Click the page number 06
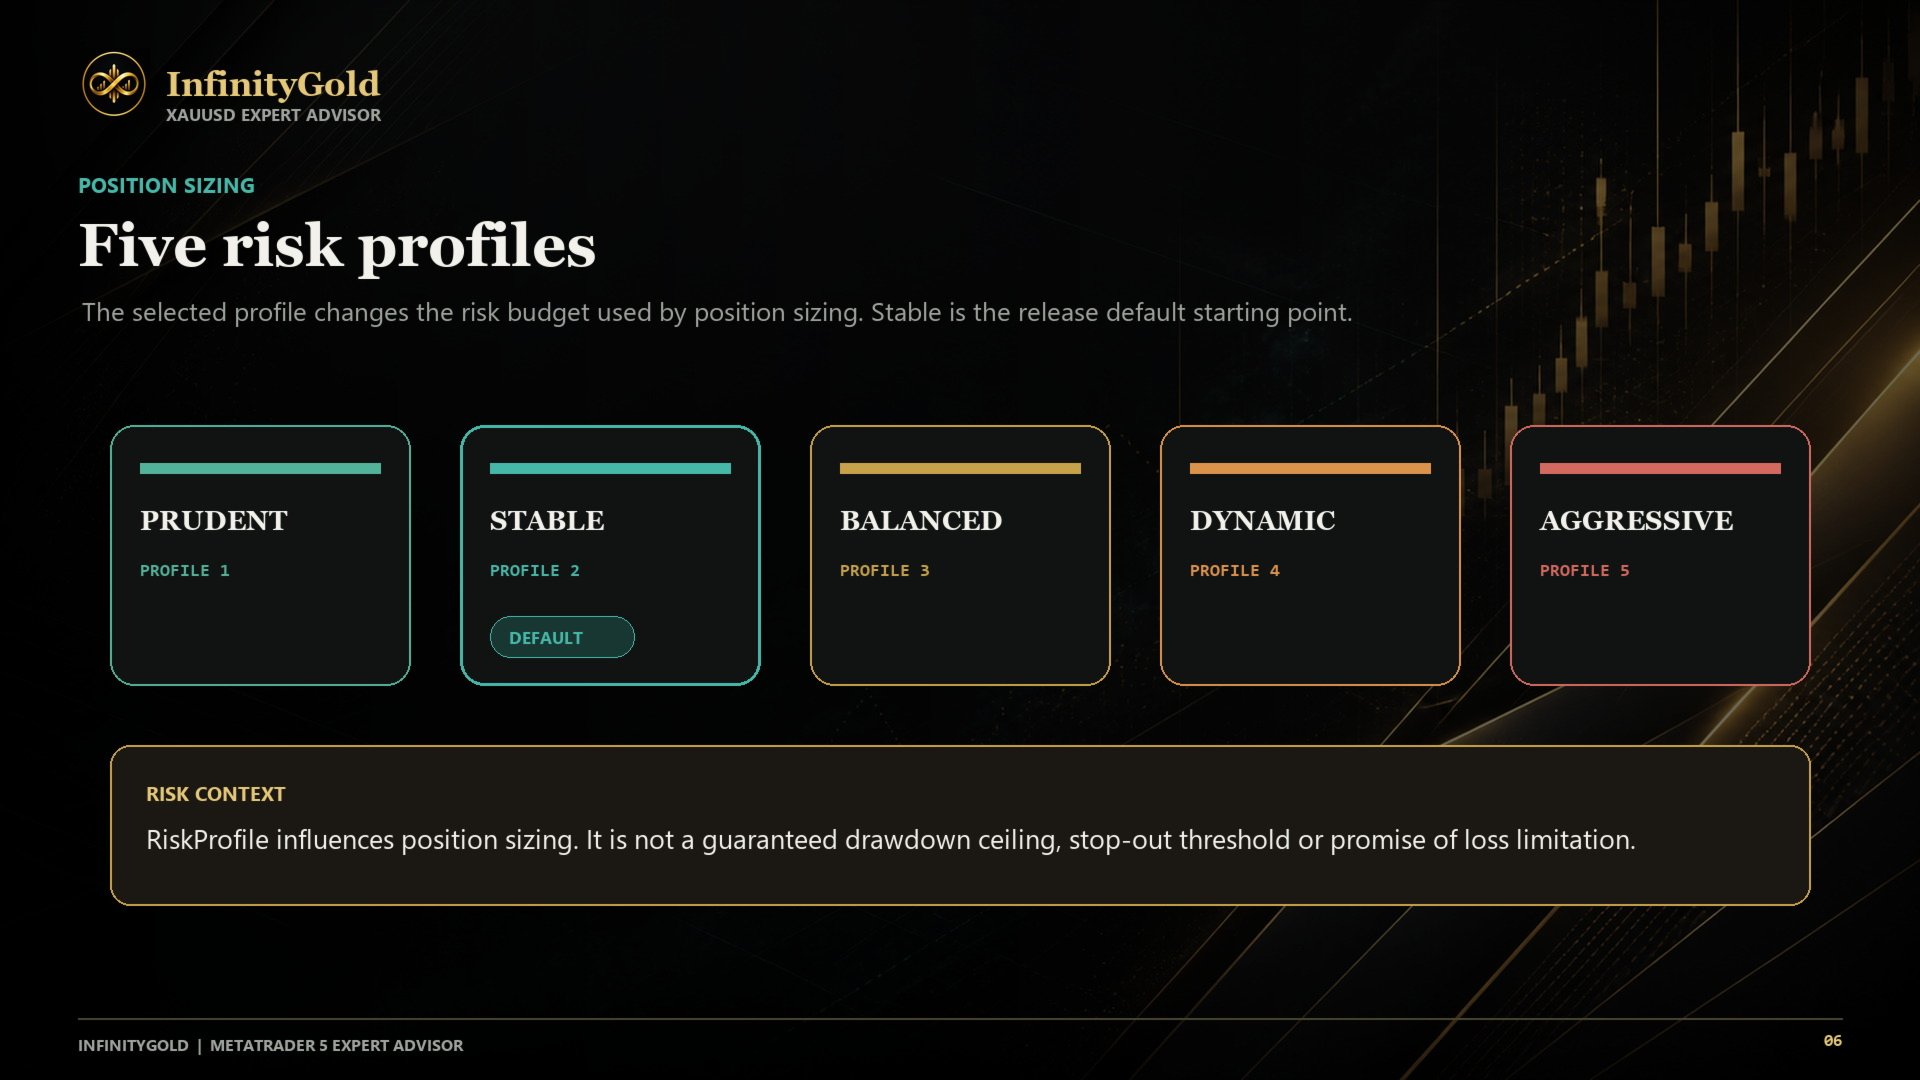This screenshot has width=1920, height=1080. (x=1832, y=1041)
